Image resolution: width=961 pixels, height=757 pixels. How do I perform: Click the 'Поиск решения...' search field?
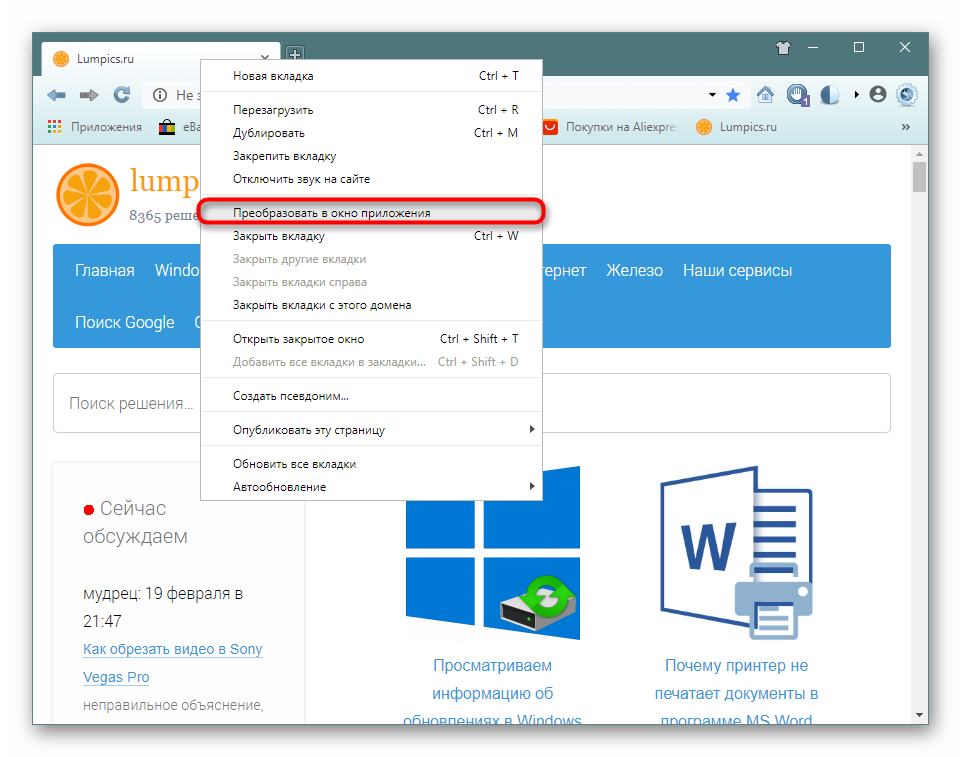[x=130, y=404]
